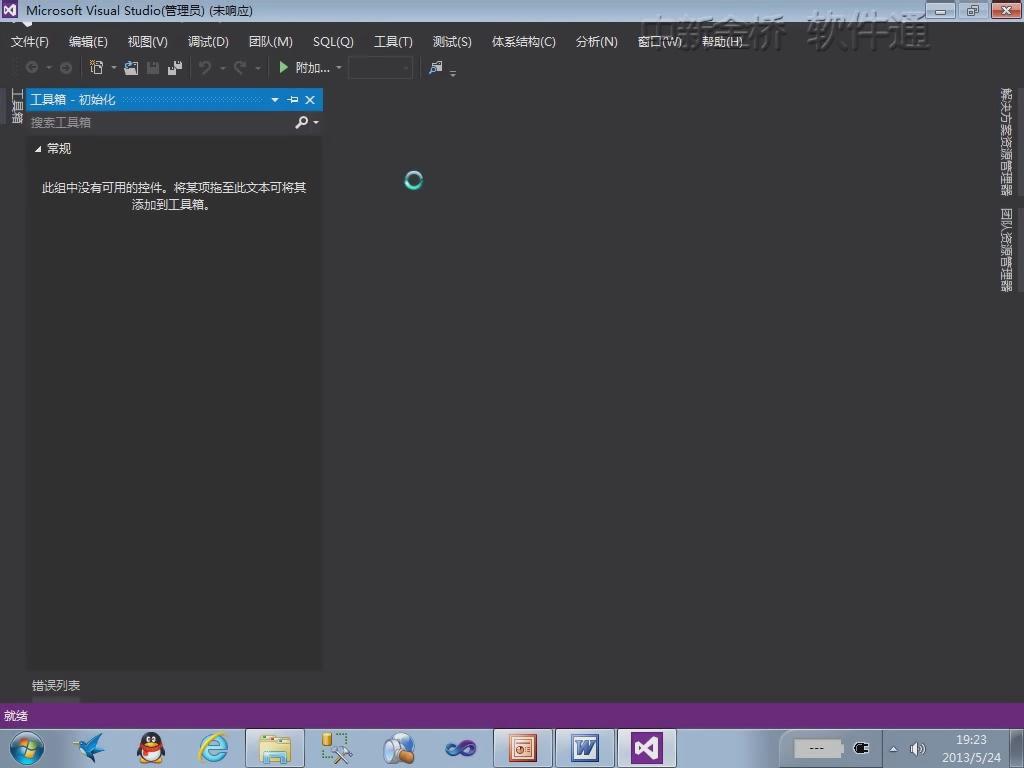Collapse the 常规 group in the toolbox

click(38, 149)
